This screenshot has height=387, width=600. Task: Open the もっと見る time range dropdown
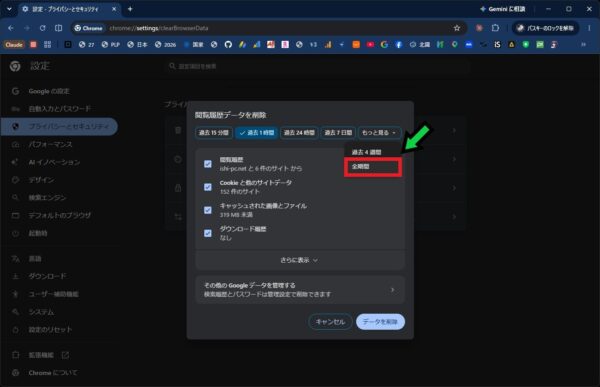click(379, 132)
